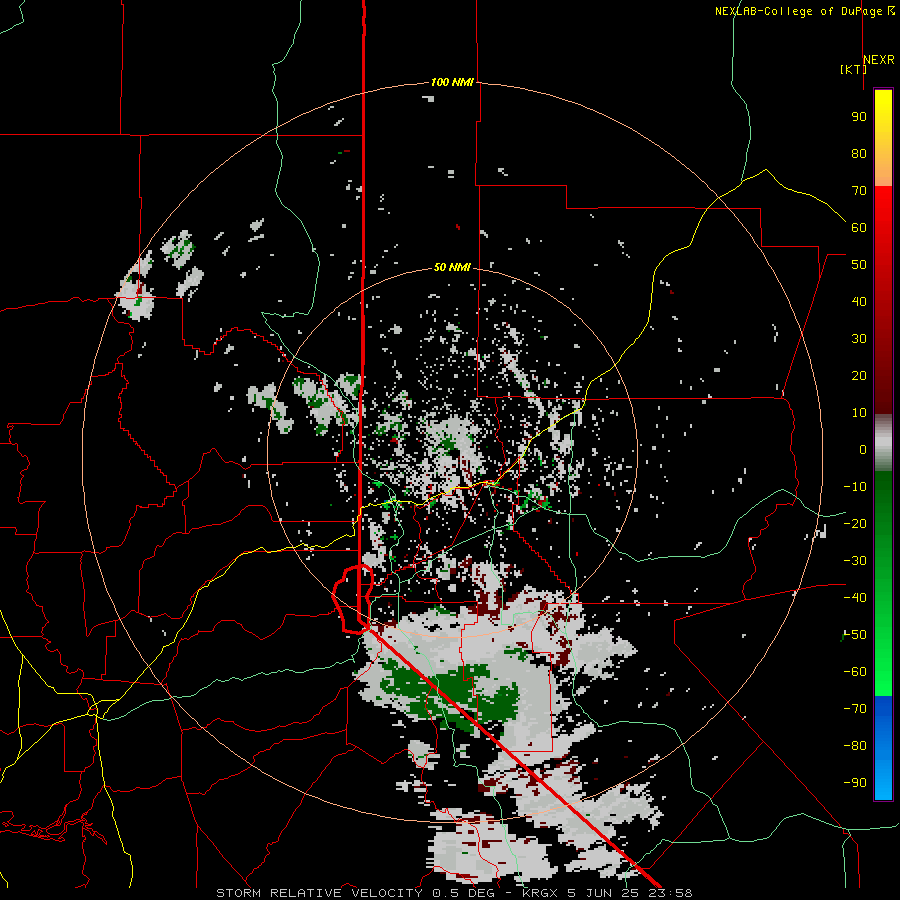Click the 30 value on the velocity scale
Screen dimensions: 900x900
click(859, 339)
